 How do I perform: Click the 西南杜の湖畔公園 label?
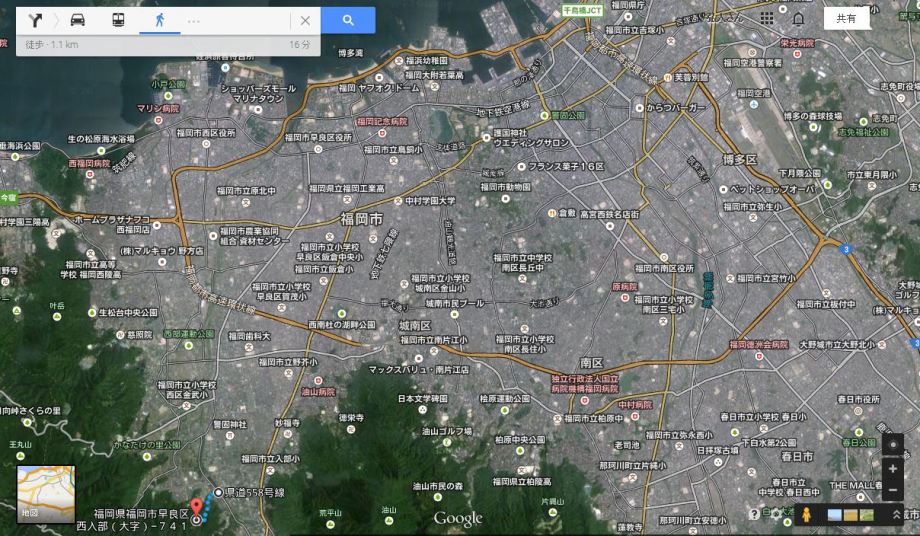click(342, 325)
